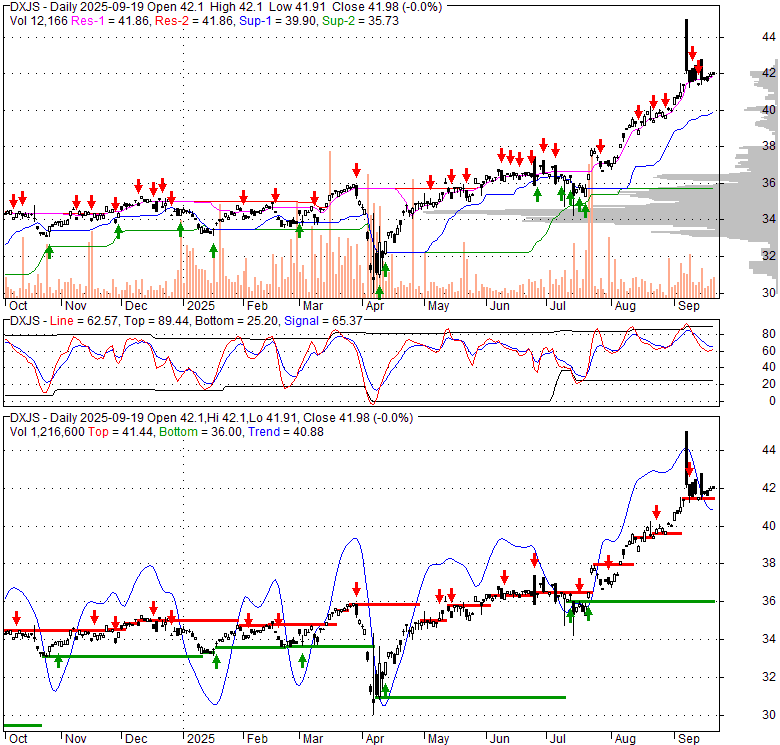Screen dimensions: 780x745
Task: Click the tall September spike candle in top chart
Action: [686, 46]
